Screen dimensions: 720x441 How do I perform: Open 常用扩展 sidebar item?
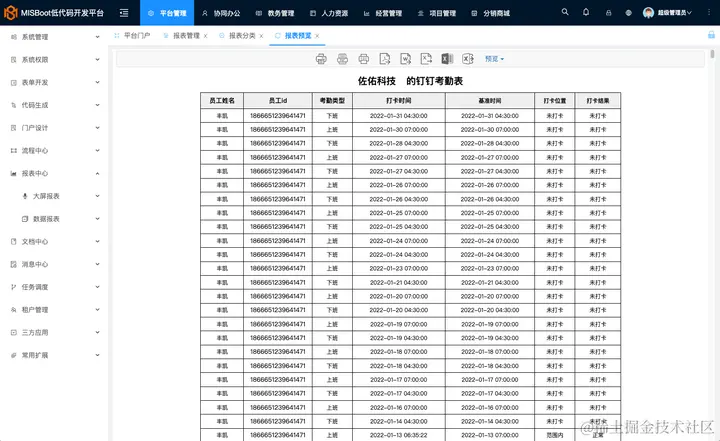(x=55, y=355)
